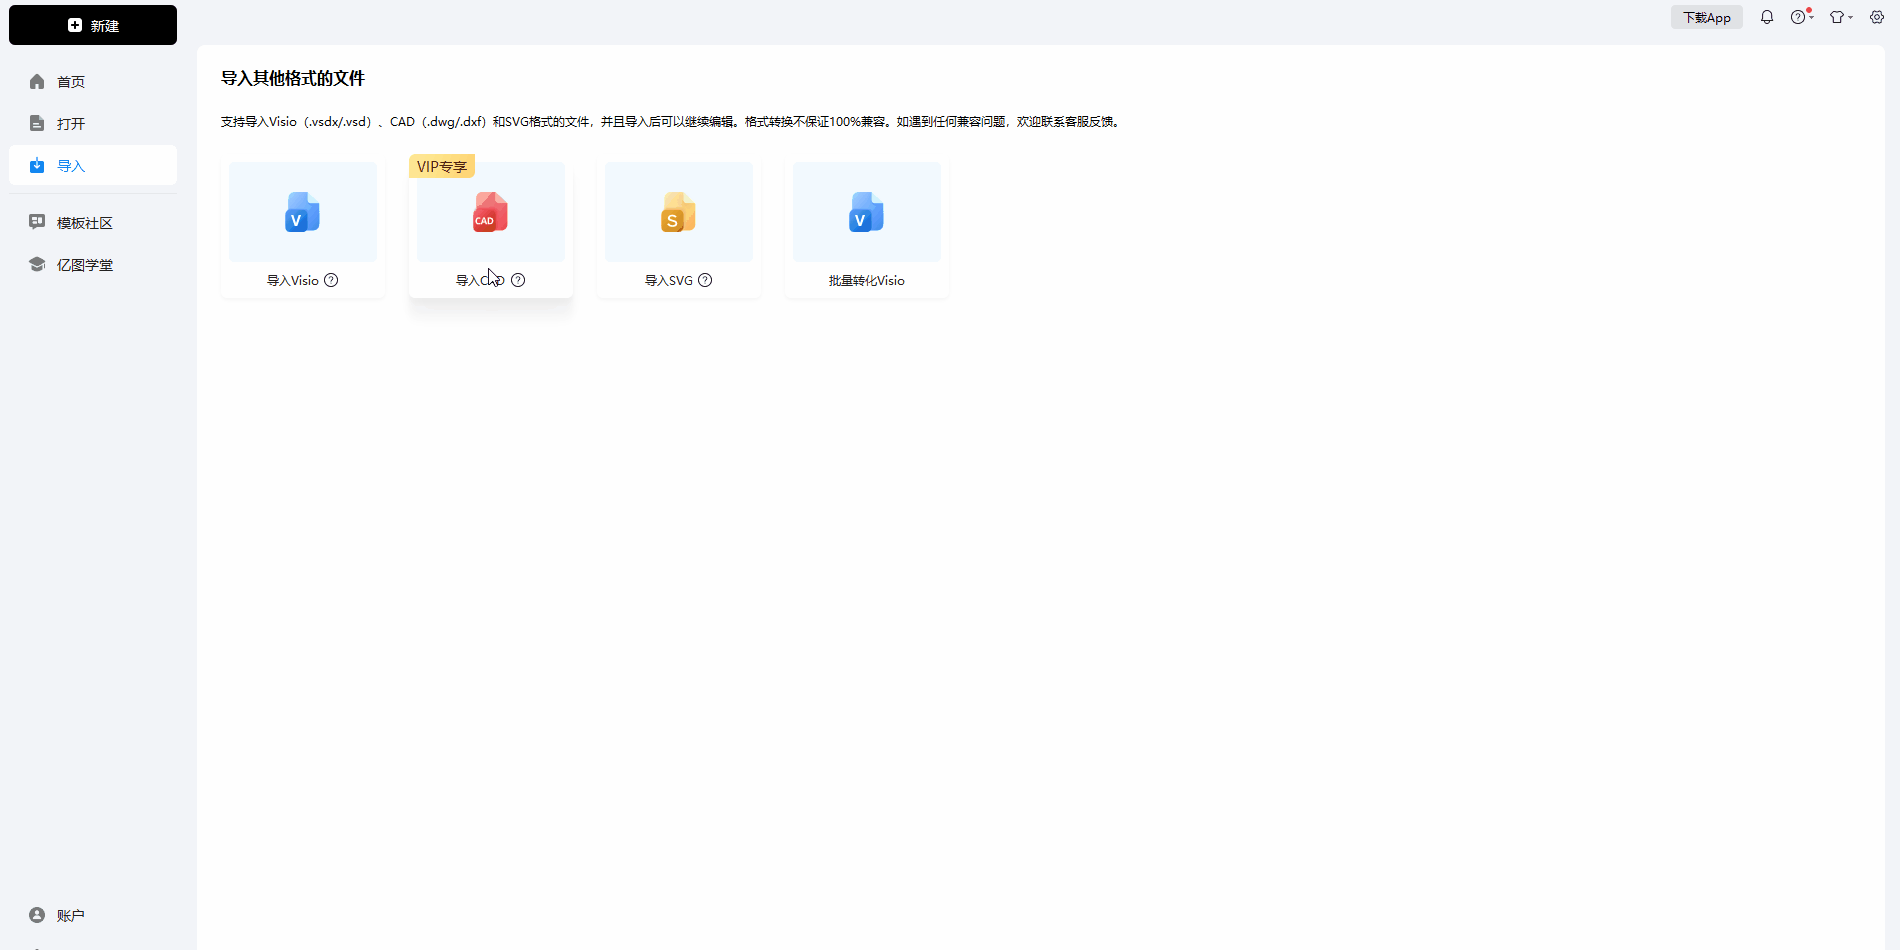Viewport: 1900px width, 950px height.
Task: Click the home icon beside 首页
Action: pos(37,82)
